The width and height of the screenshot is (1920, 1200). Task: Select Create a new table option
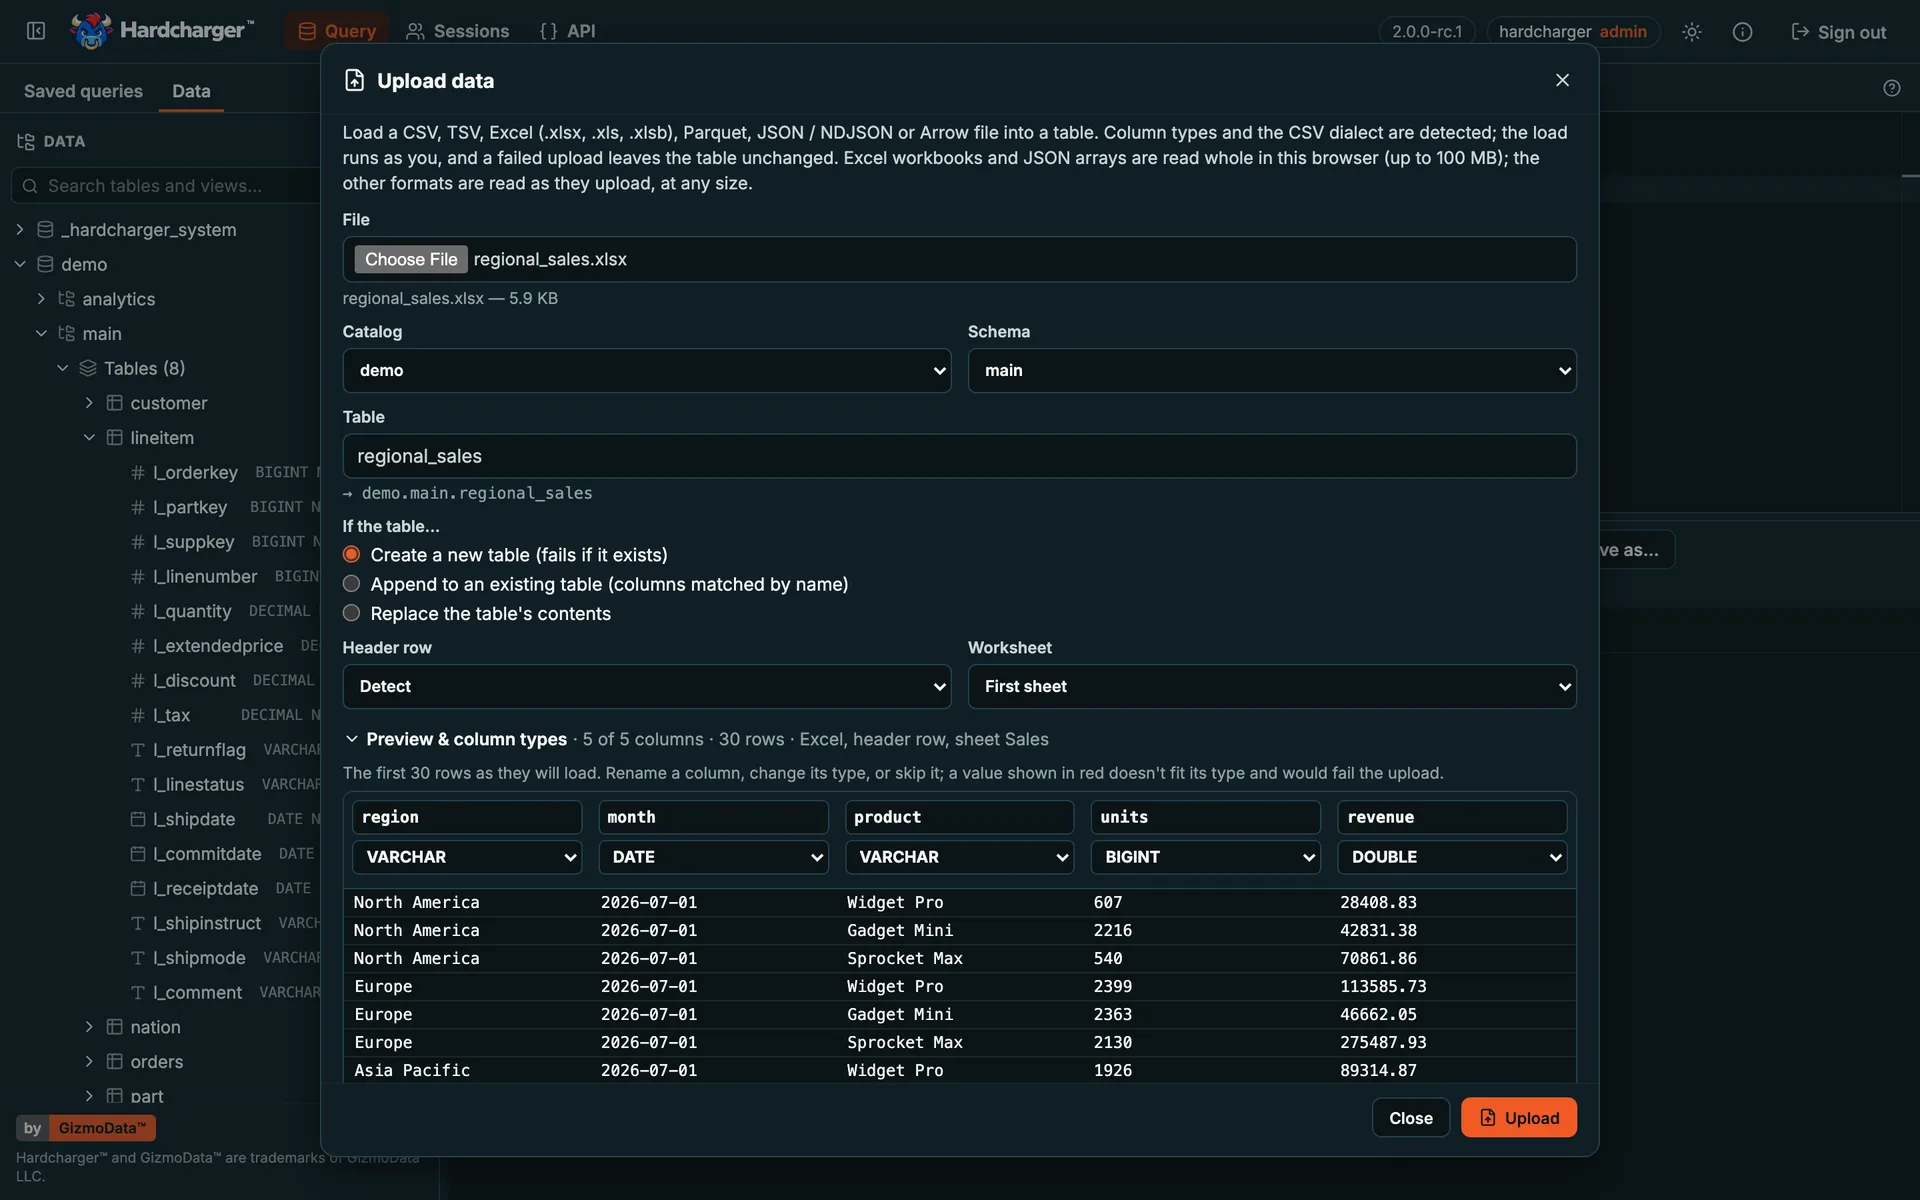click(x=351, y=554)
